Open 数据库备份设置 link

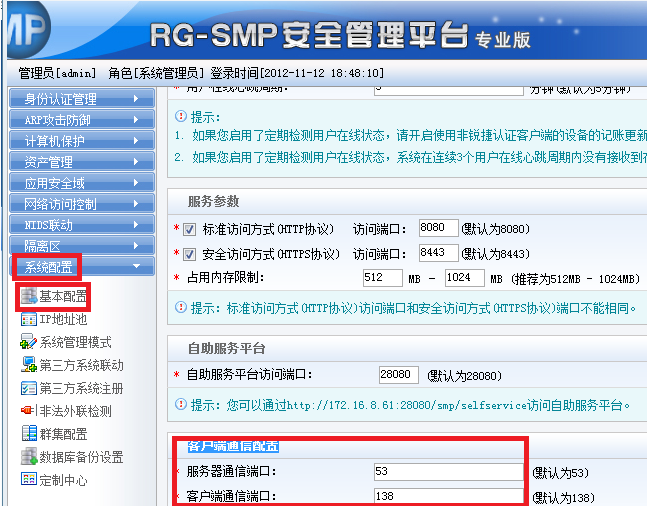tap(81, 457)
